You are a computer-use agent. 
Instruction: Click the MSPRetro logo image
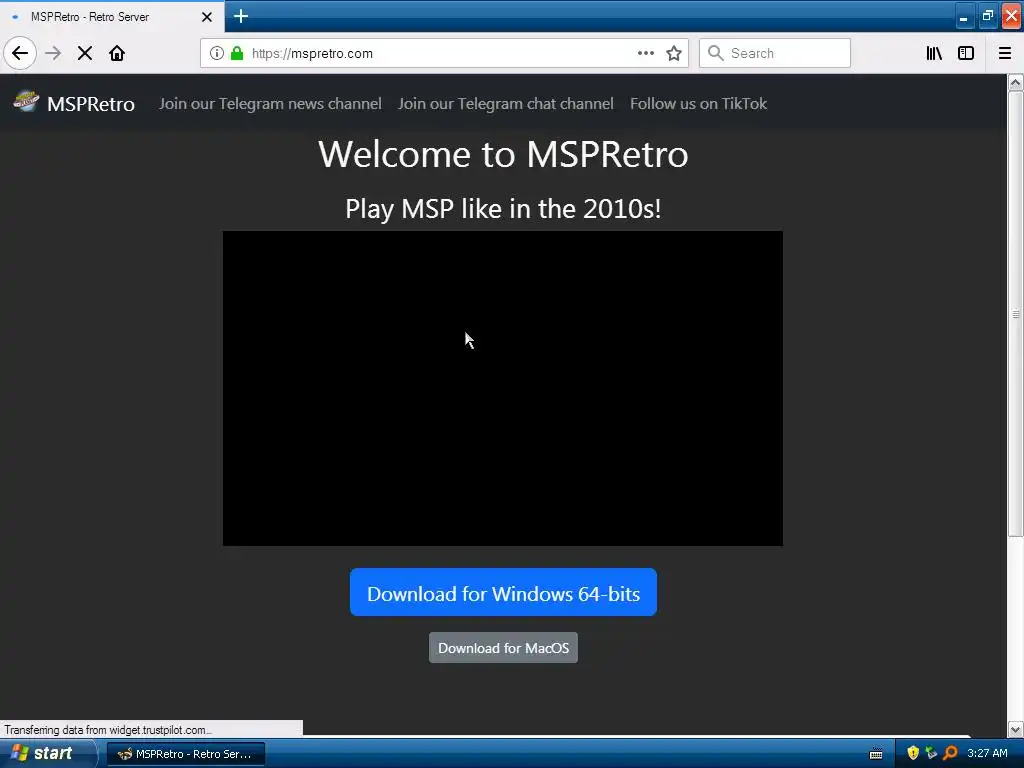point(26,102)
